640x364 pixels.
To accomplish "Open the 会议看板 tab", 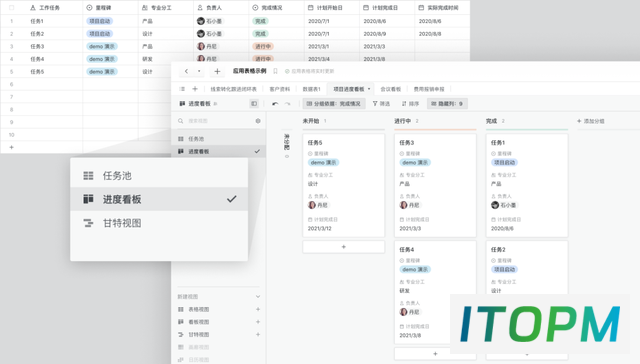I will [x=391, y=89].
